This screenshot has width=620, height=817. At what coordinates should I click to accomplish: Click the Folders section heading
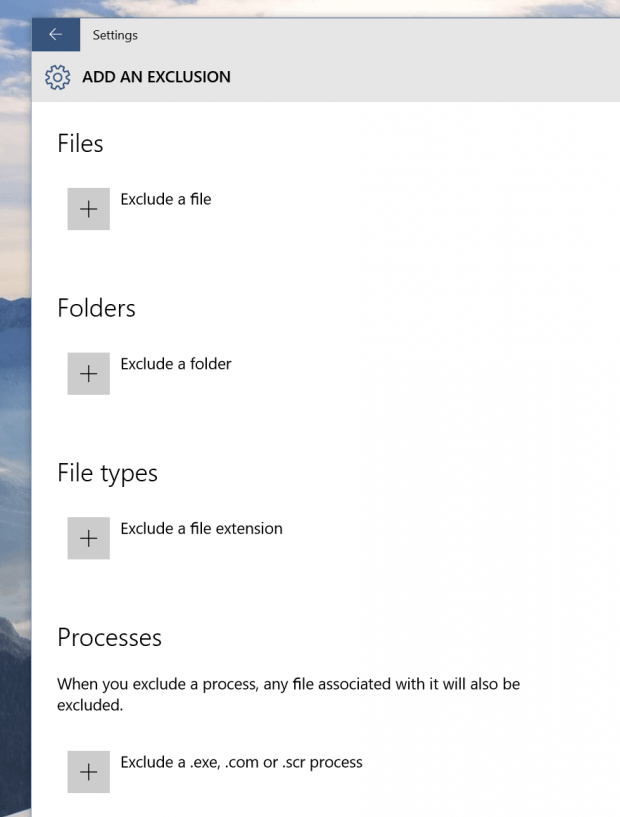96,309
